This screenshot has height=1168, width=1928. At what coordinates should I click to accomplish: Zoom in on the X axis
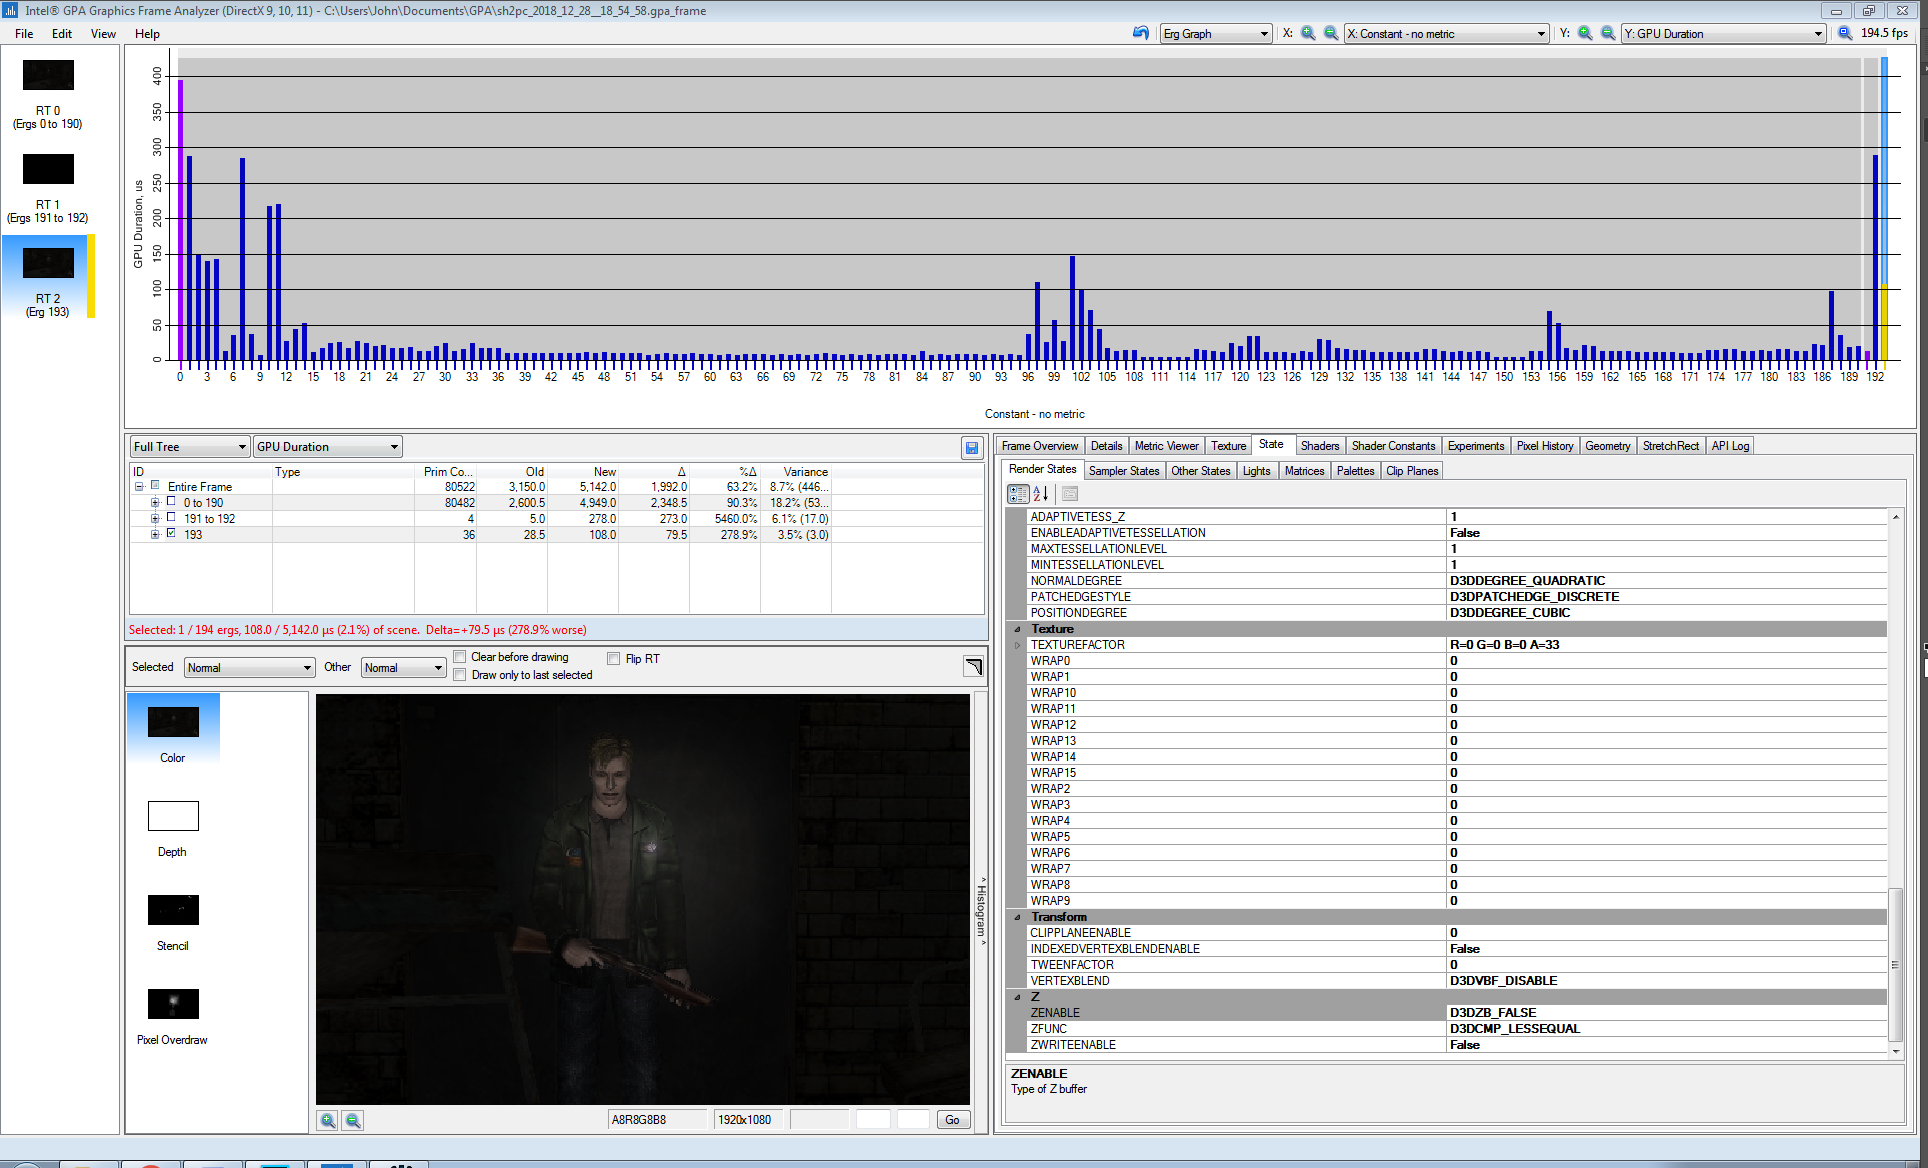(x=1308, y=33)
